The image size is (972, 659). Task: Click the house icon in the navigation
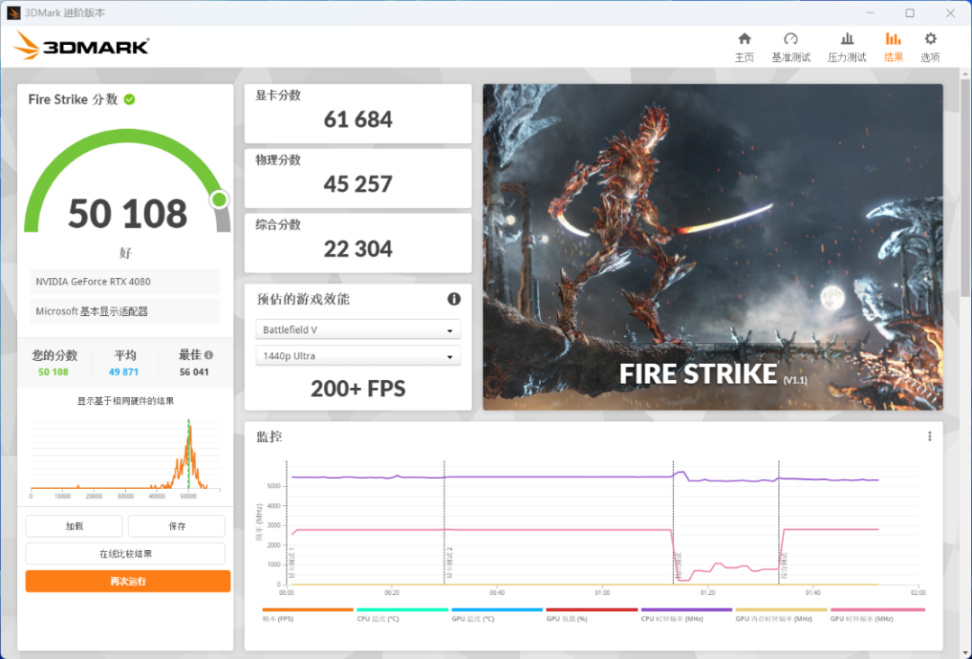[744, 39]
